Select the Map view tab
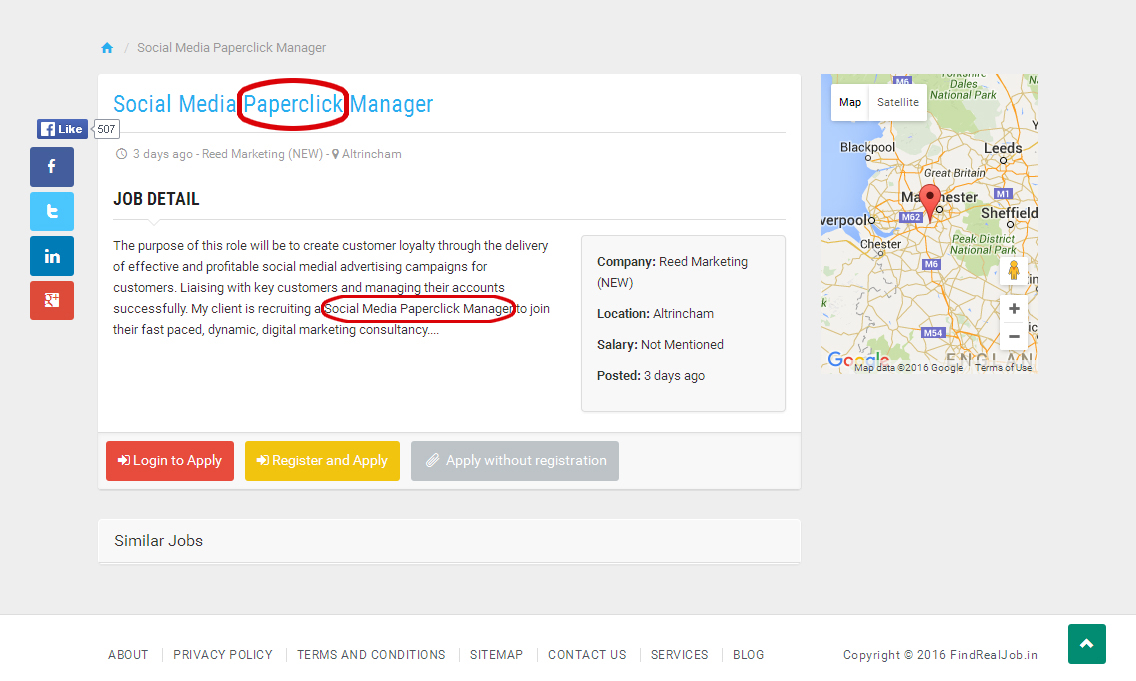1136x681 pixels. 850,102
